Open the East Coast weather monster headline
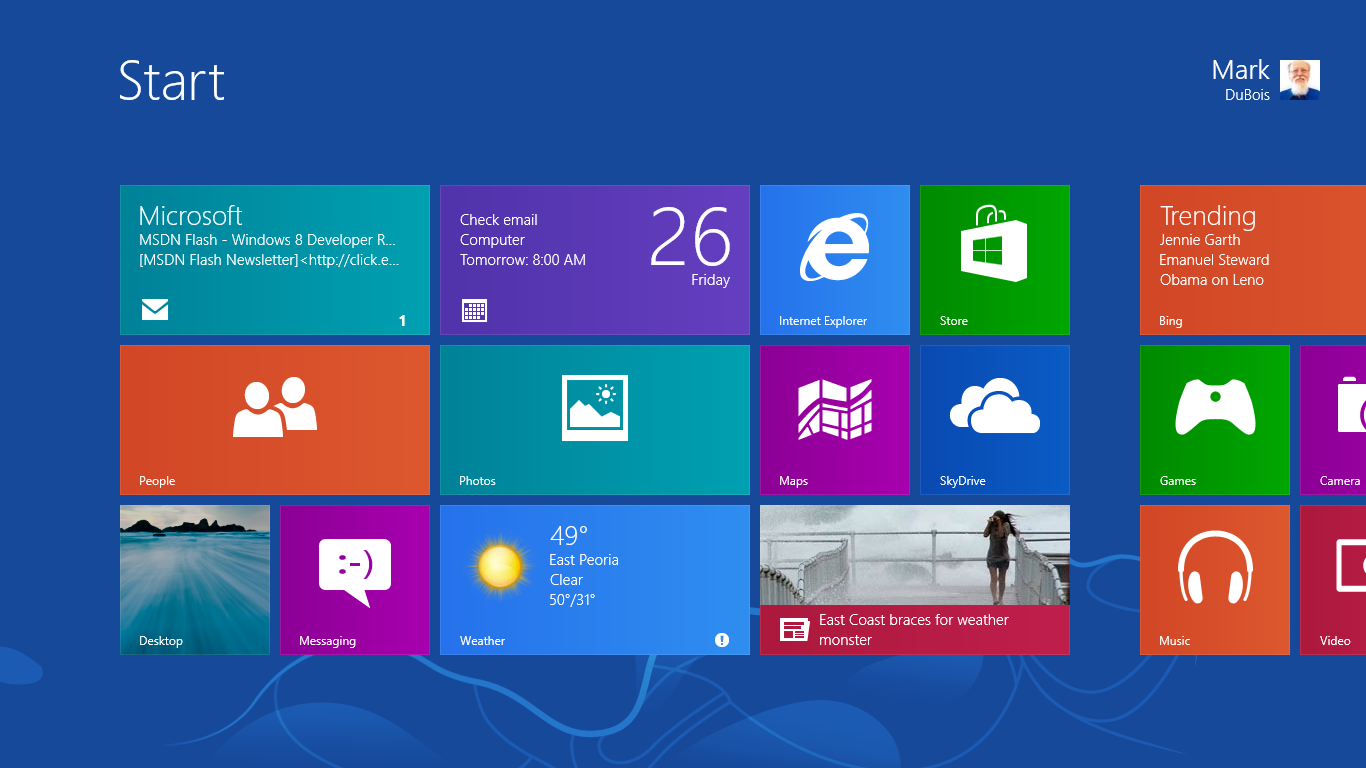The width and height of the screenshot is (1366, 768). 914,630
